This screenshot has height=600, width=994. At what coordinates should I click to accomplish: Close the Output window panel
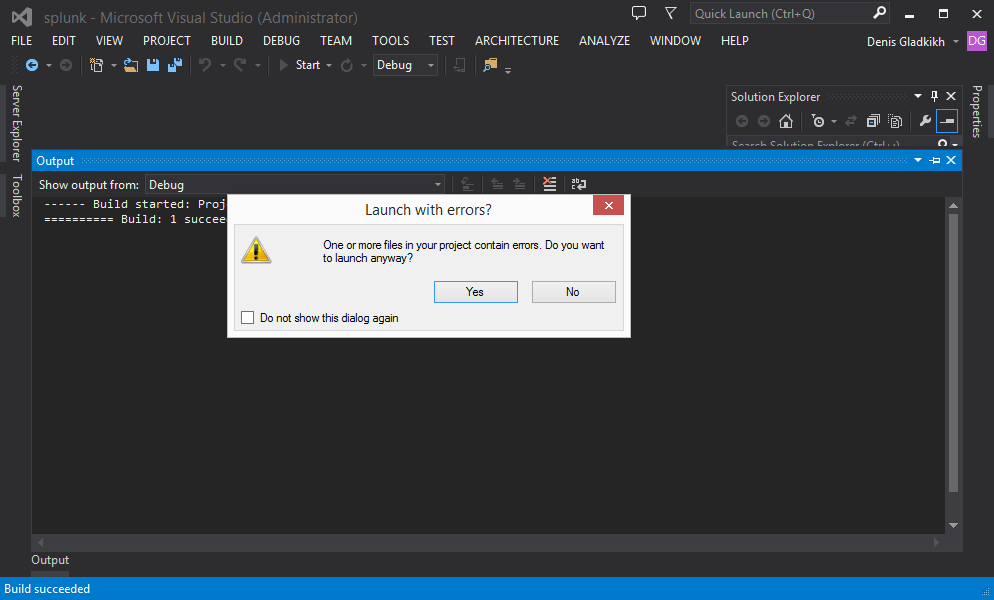[951, 160]
